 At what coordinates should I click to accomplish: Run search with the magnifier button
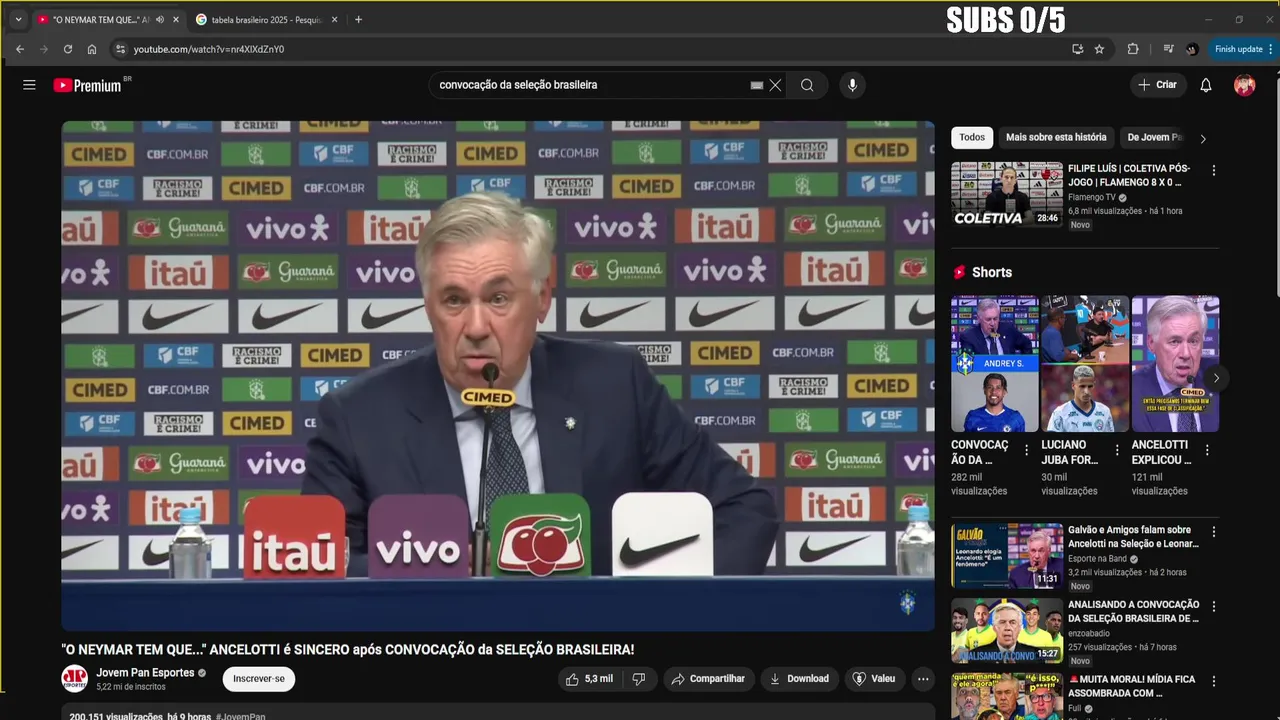(807, 85)
